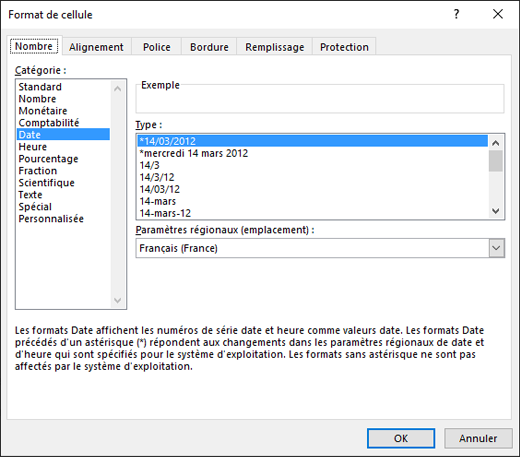Pick date type 14/03/12

tap(312, 189)
